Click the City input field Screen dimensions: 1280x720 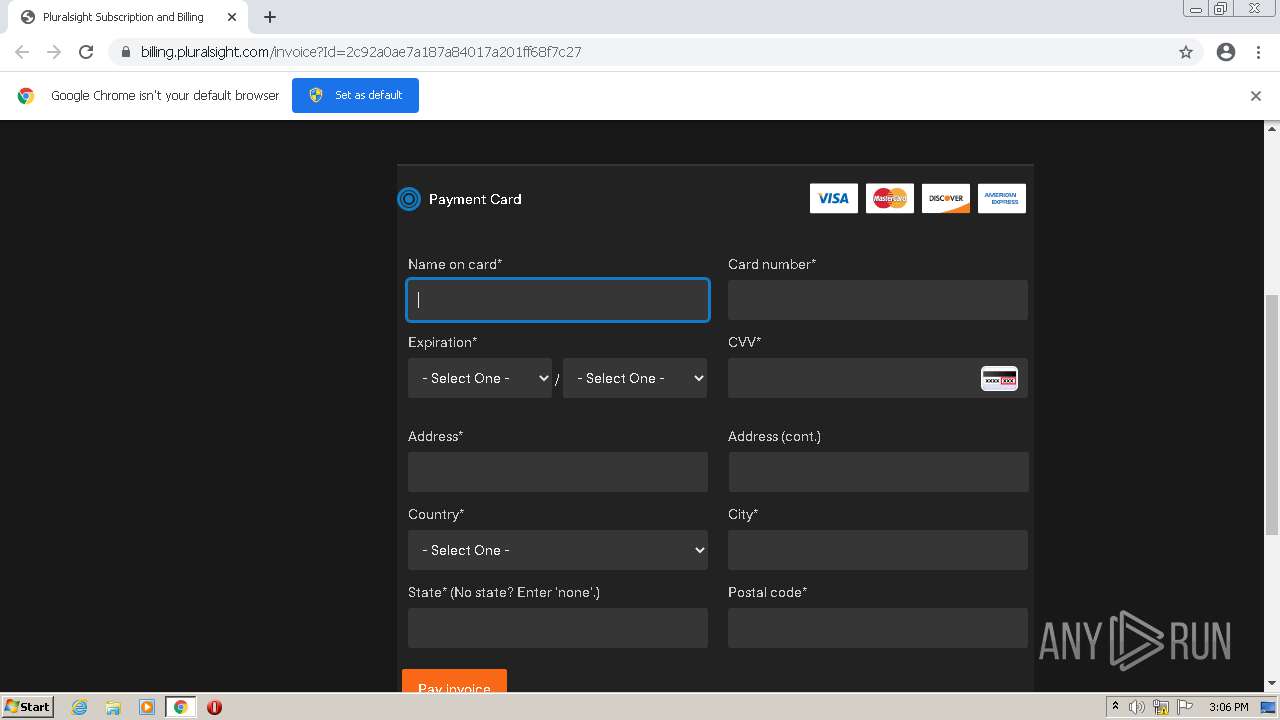[878, 550]
